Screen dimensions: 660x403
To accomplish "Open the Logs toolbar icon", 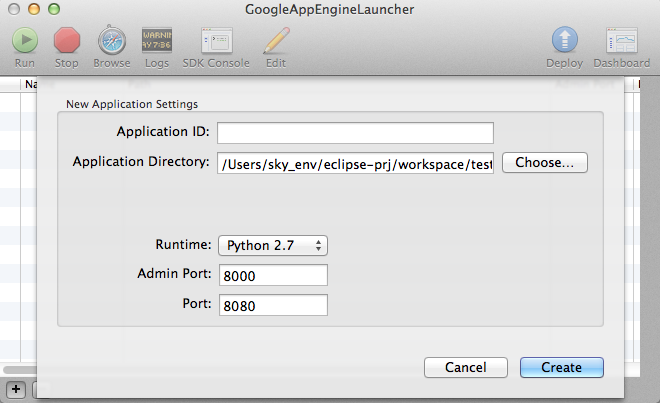I will click(157, 40).
